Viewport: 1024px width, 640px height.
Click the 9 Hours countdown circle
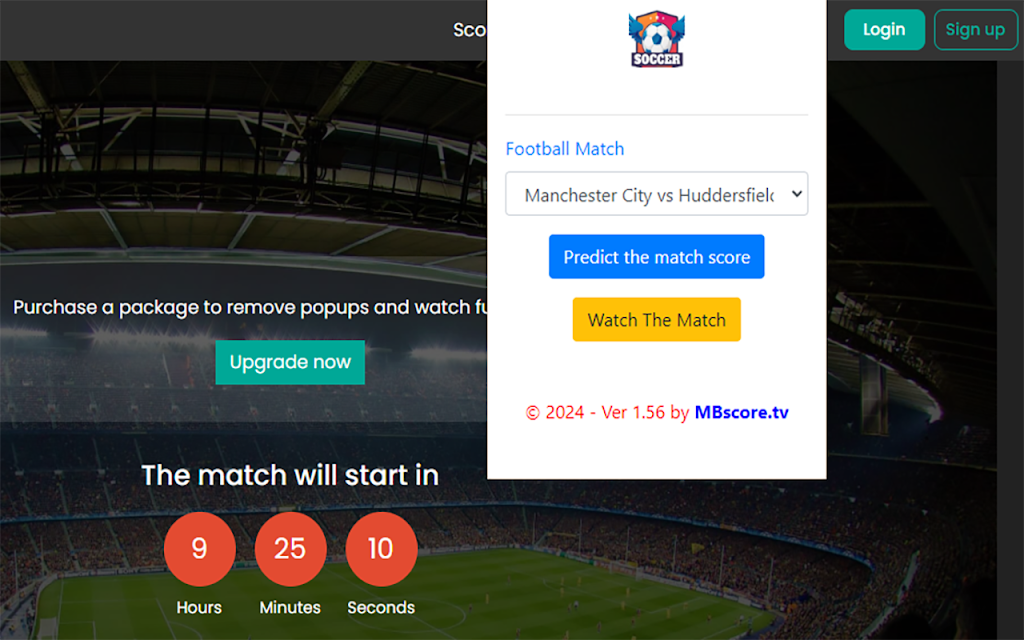point(199,549)
